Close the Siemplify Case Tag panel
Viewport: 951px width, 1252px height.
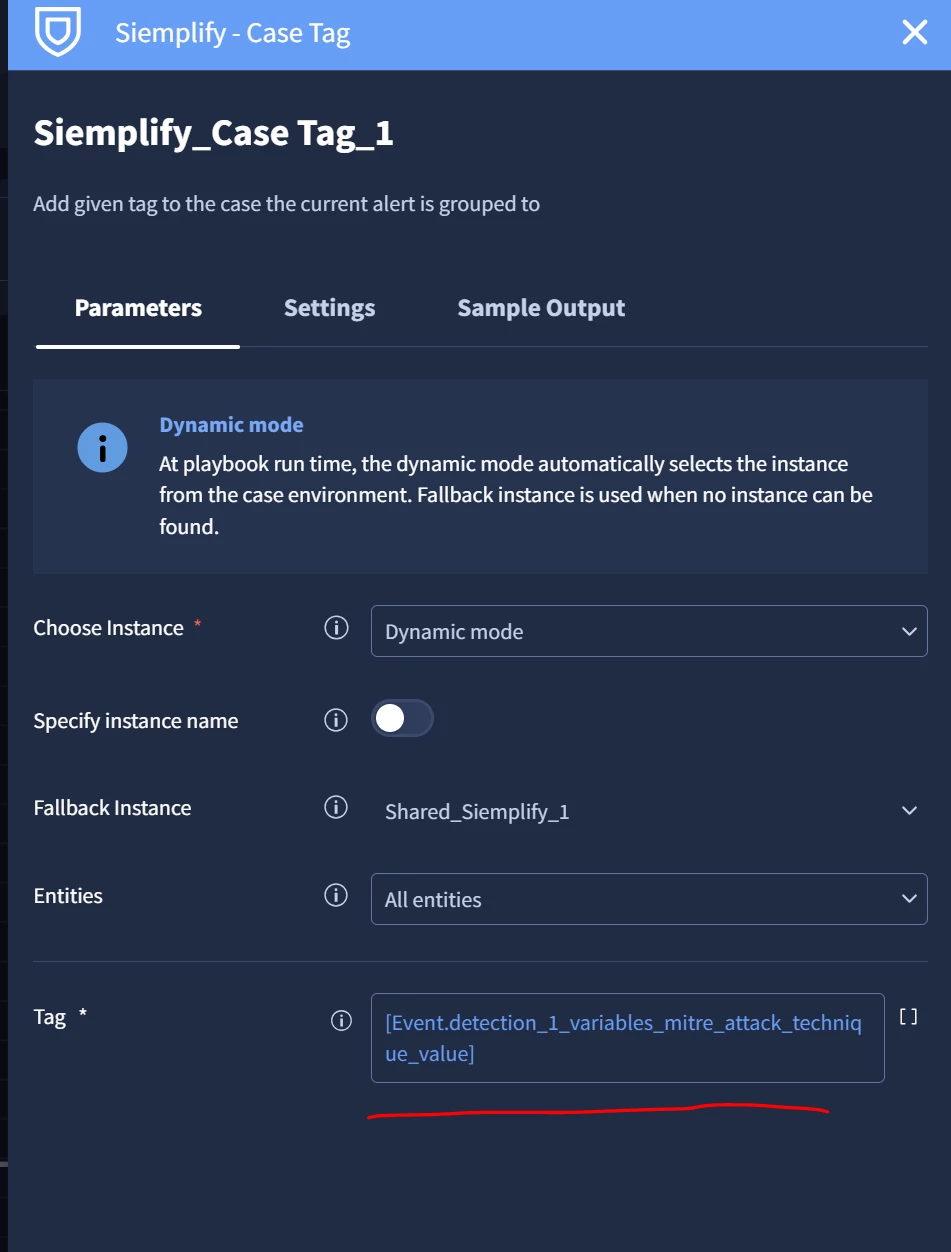(x=915, y=33)
